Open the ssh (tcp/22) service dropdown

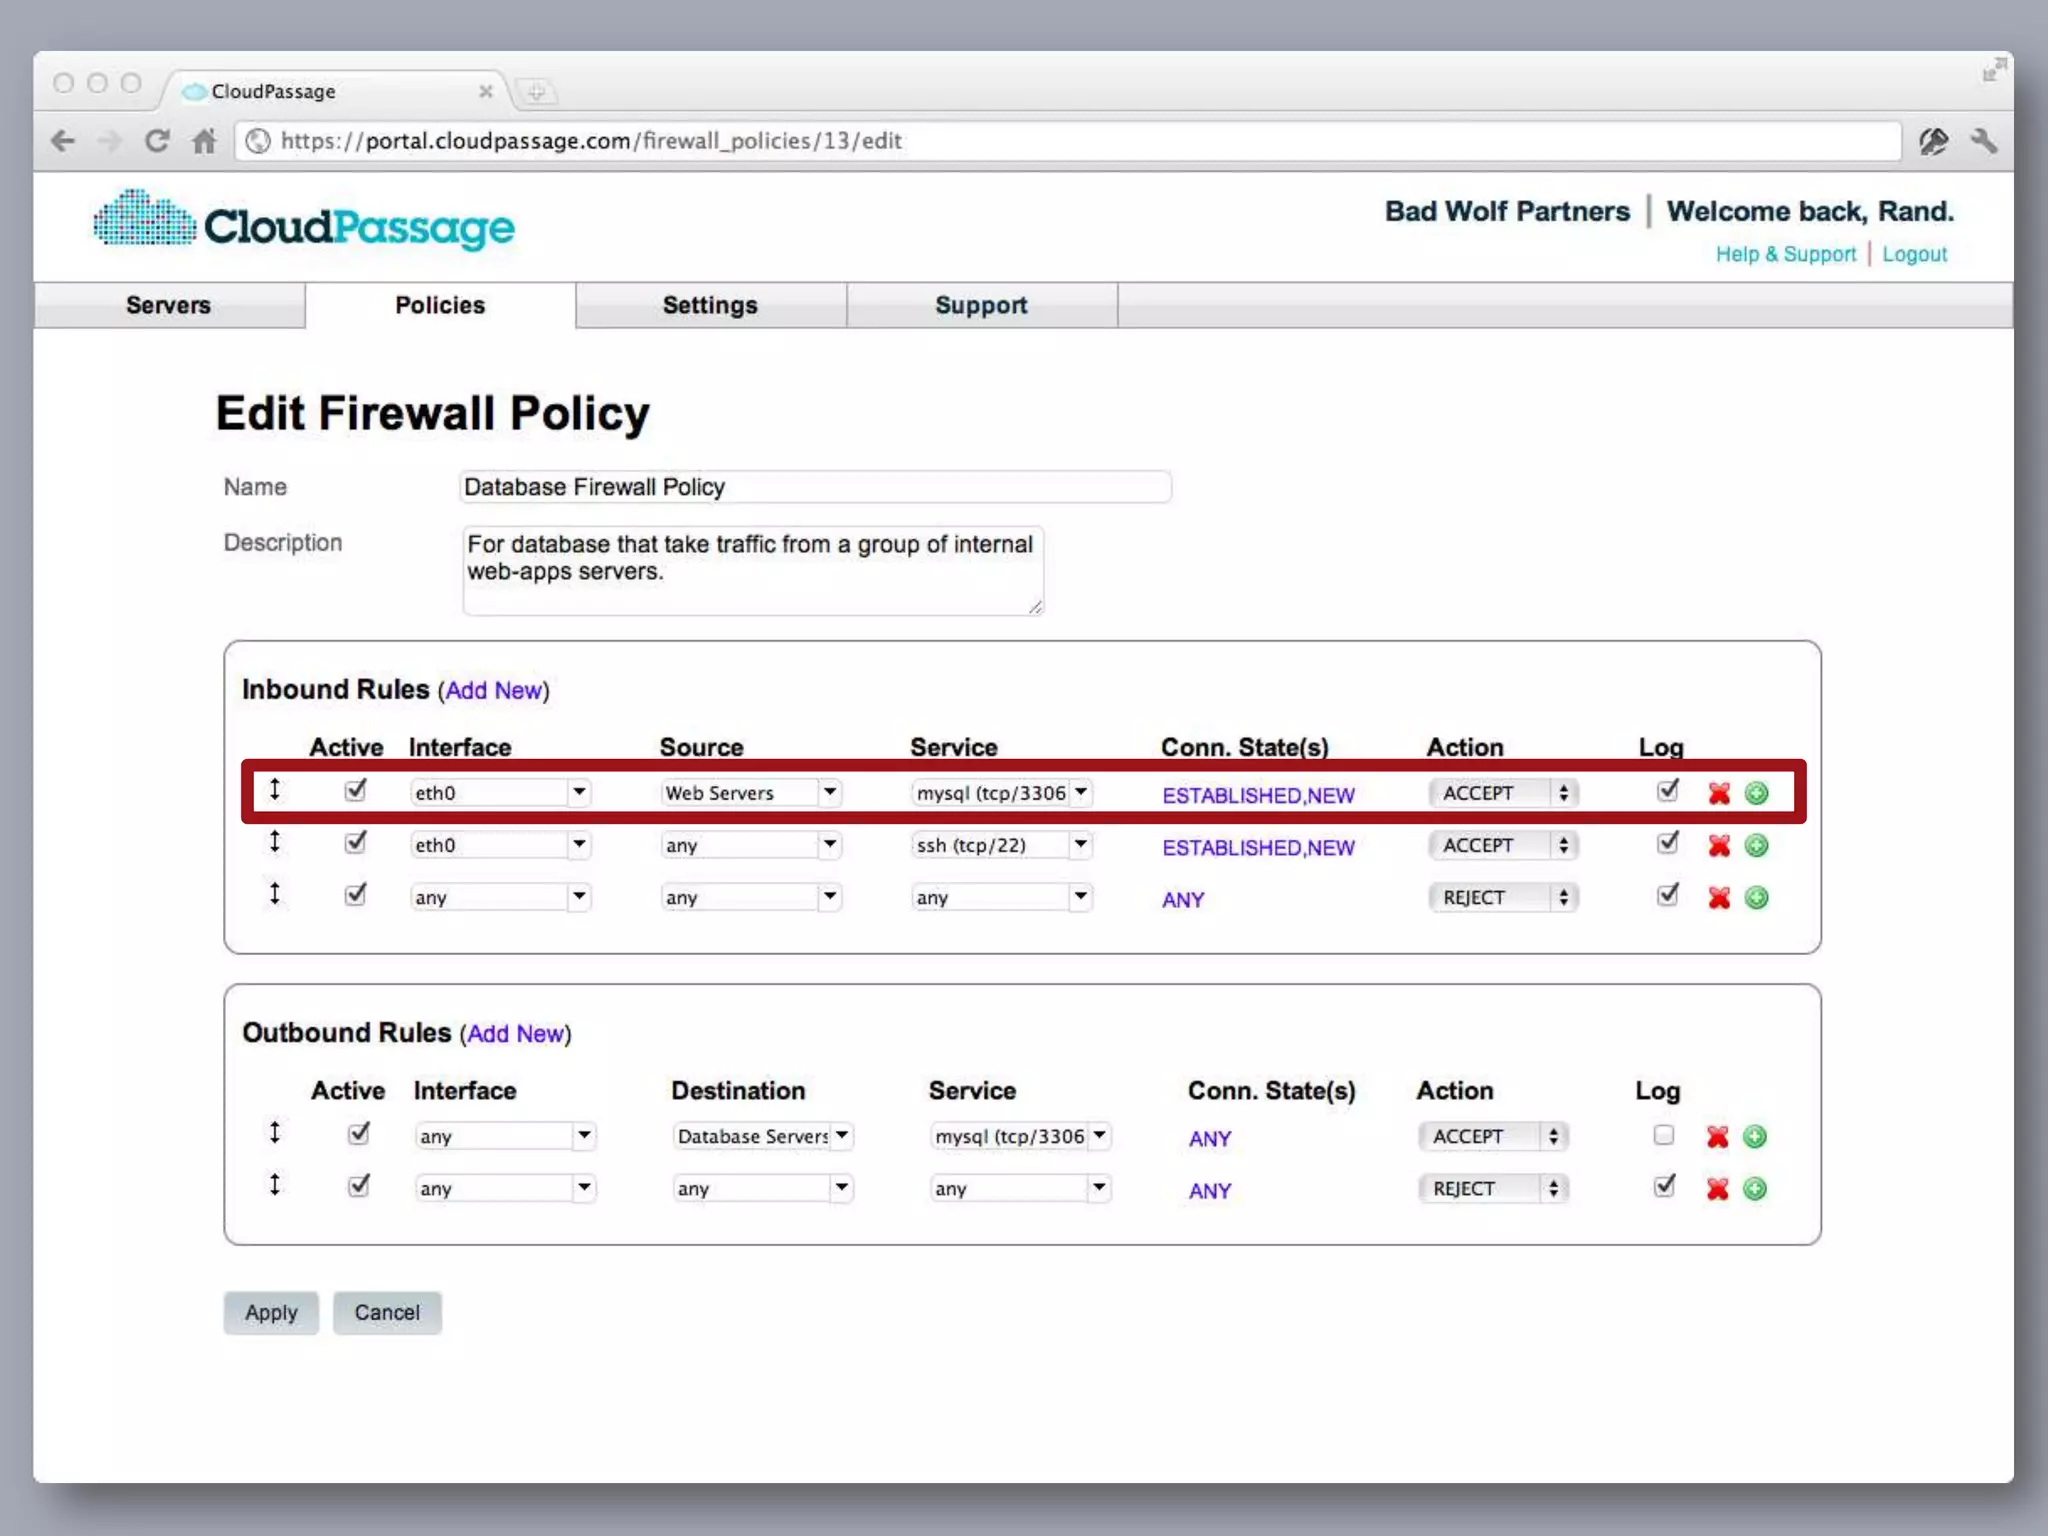pos(1001,845)
